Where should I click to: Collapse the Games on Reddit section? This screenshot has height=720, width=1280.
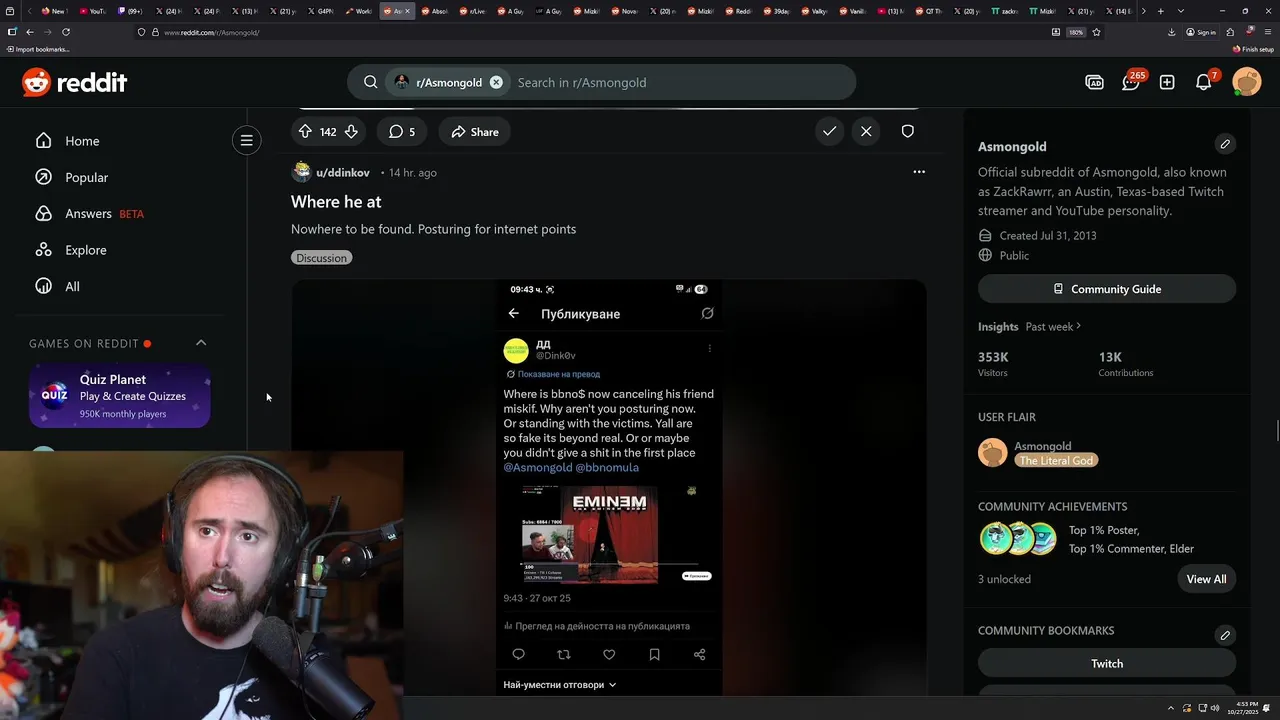click(x=201, y=343)
